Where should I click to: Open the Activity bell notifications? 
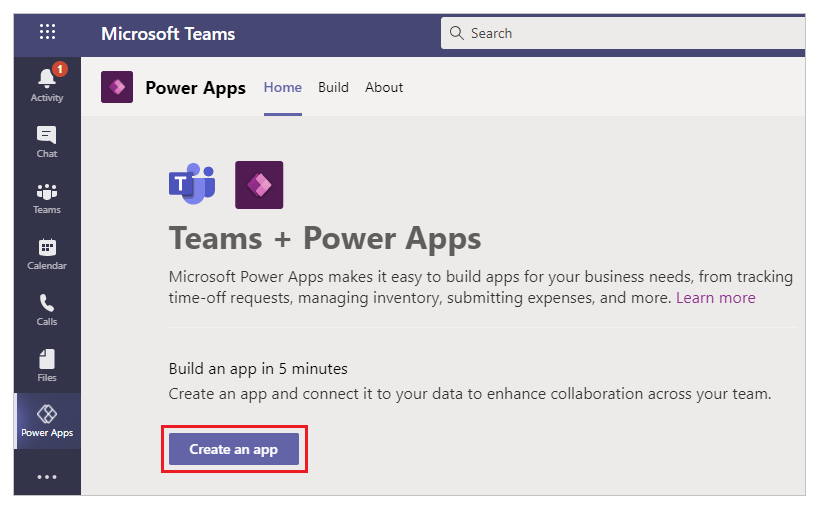click(x=47, y=84)
